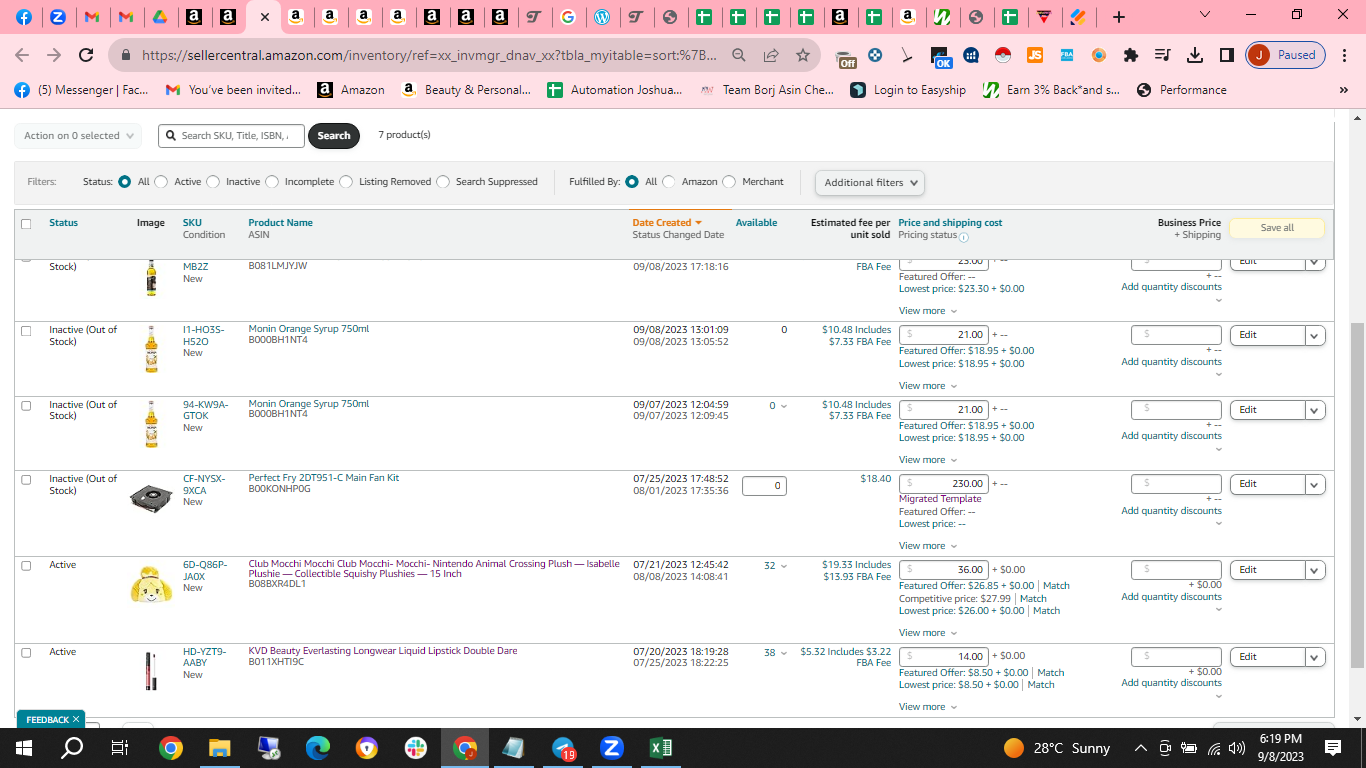Toggle the browser side panel
Screen dimensions: 1366x768
pos(1226,55)
